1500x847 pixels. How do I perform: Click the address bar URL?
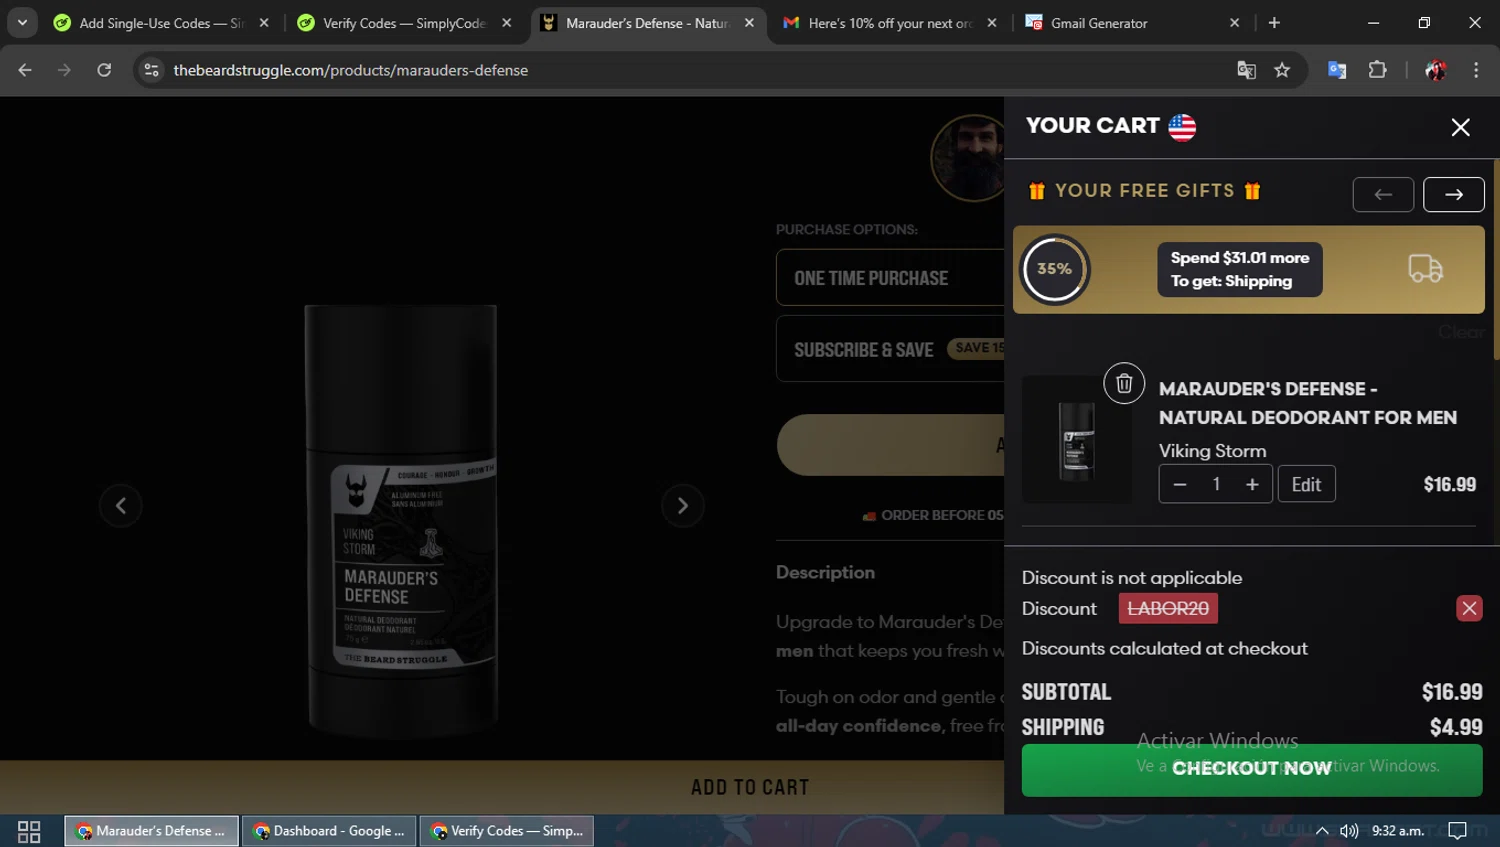click(350, 70)
